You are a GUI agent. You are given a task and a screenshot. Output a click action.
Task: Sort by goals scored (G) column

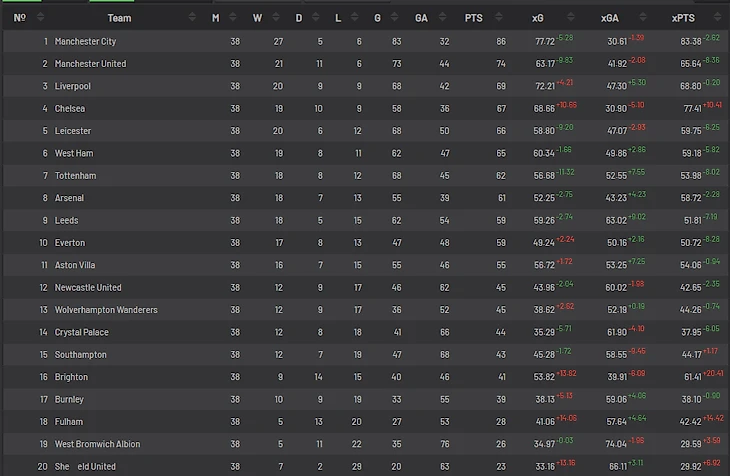tap(377, 18)
